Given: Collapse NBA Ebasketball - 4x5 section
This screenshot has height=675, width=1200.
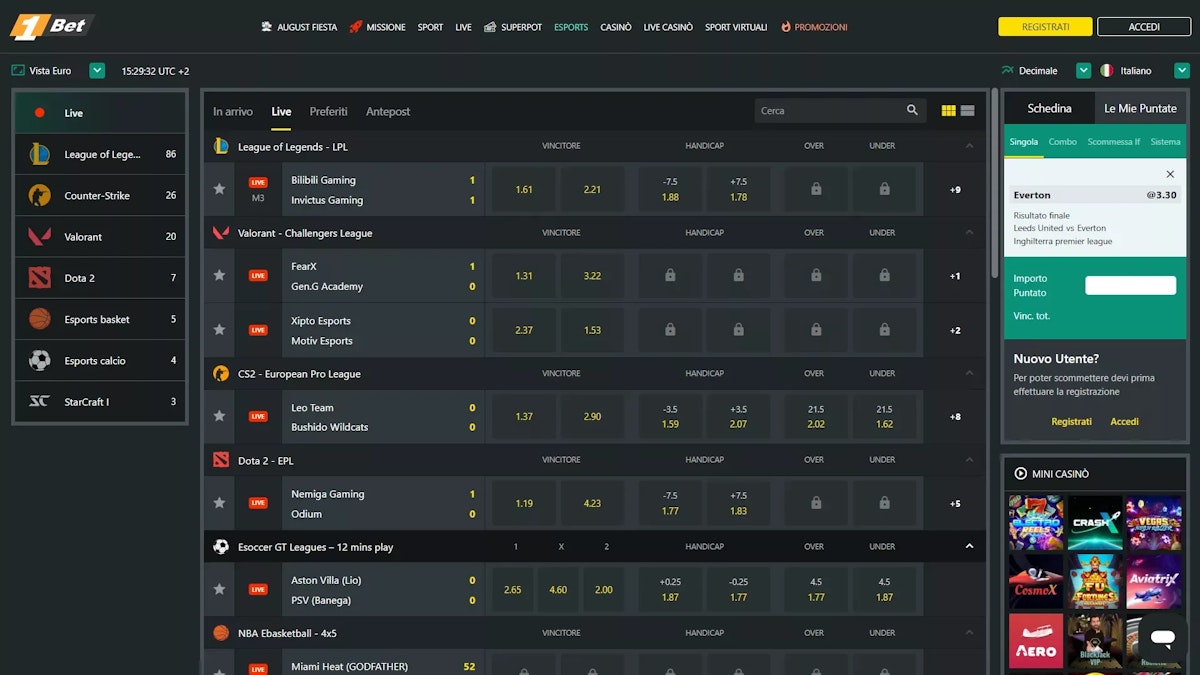Looking at the screenshot, I should click(969, 633).
